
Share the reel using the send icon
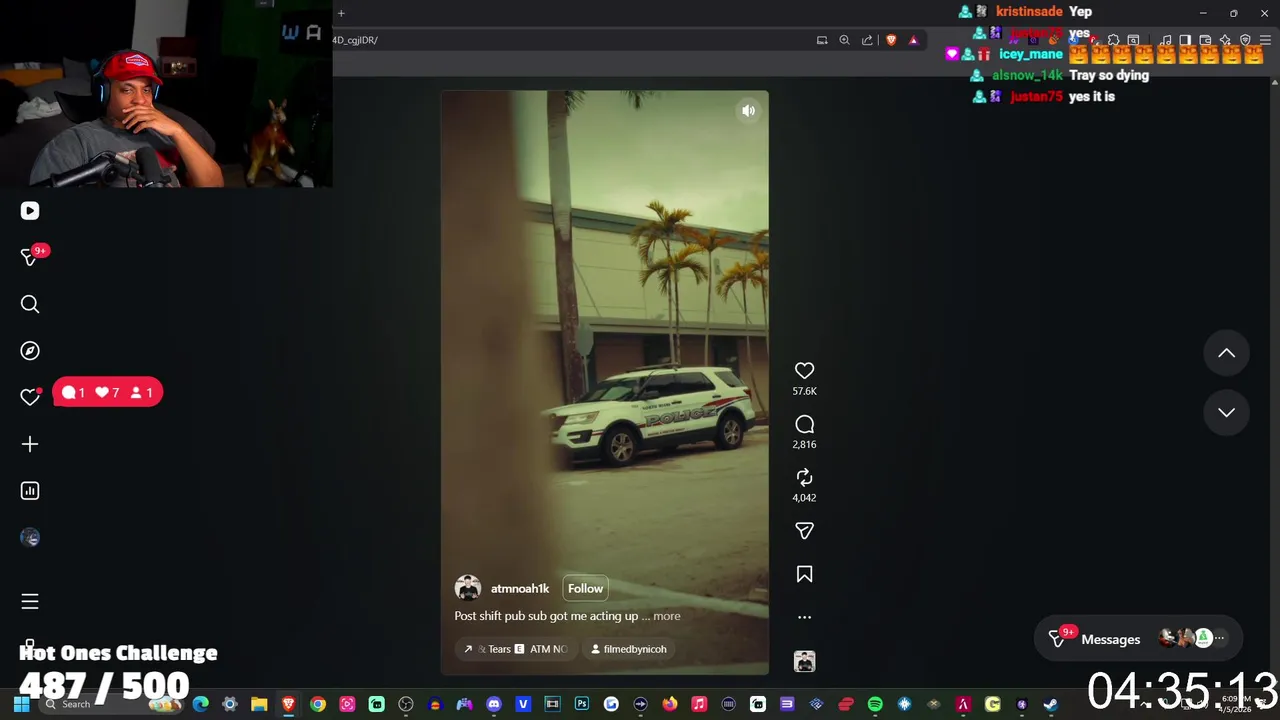(x=804, y=531)
